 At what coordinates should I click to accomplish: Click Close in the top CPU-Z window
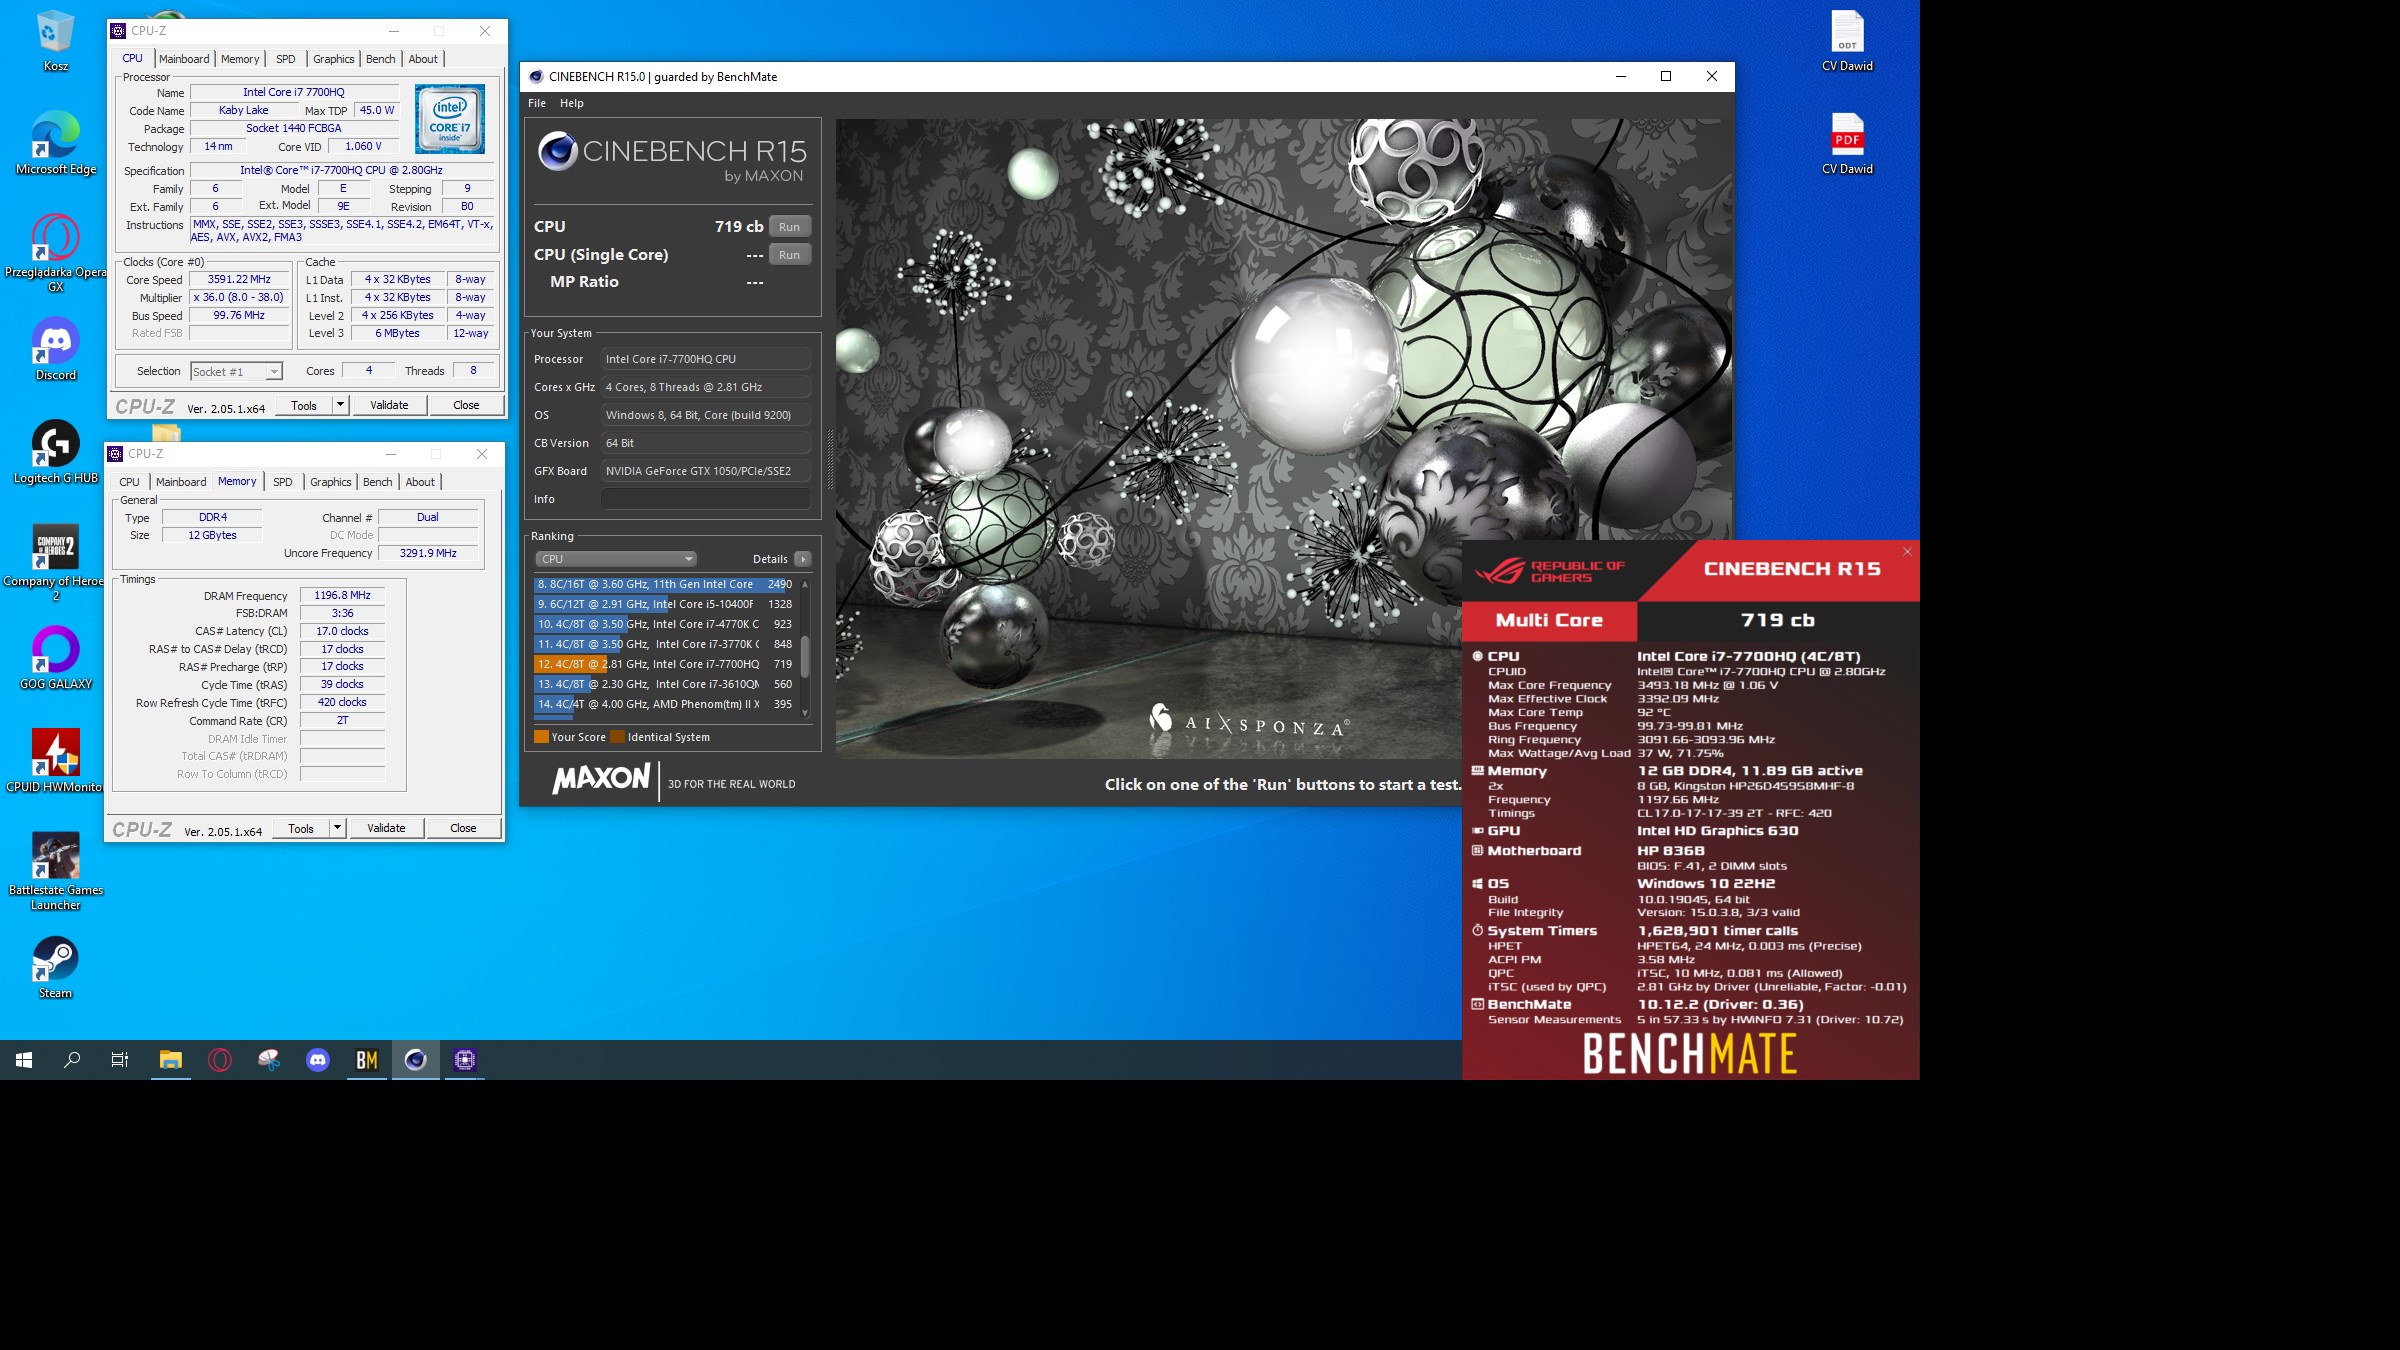point(466,405)
